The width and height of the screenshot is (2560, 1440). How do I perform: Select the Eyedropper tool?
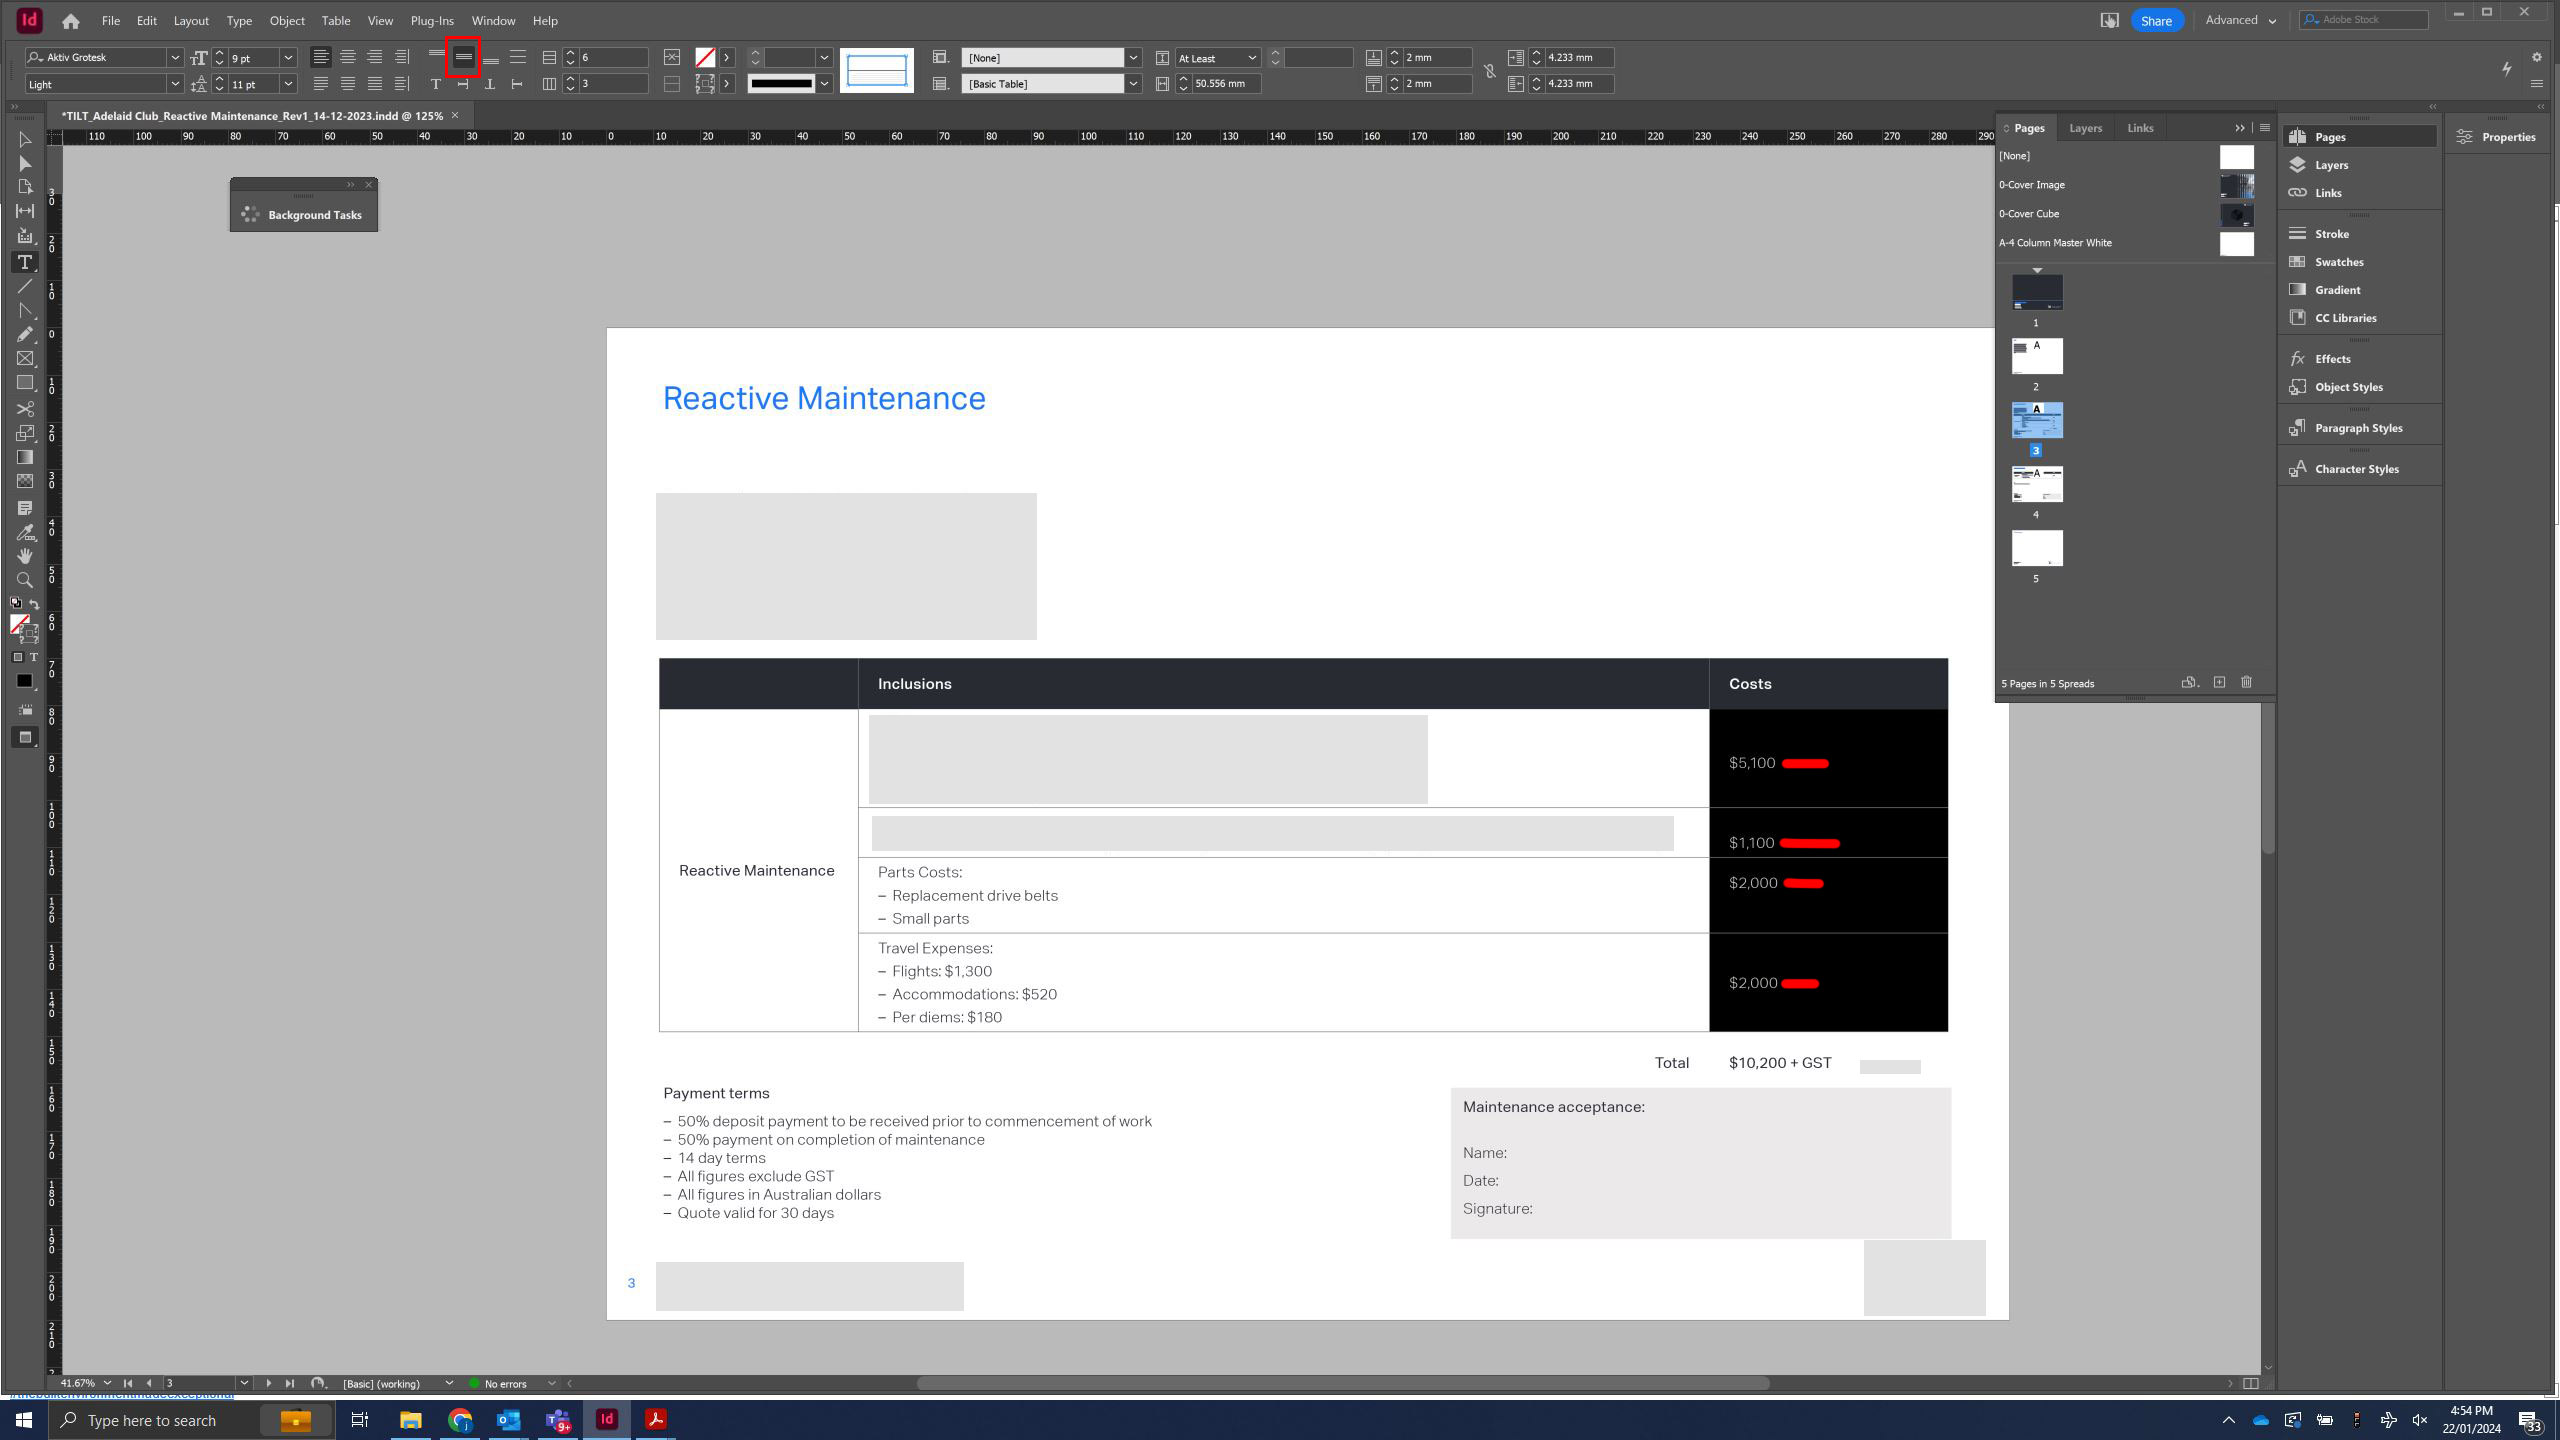tap(25, 532)
